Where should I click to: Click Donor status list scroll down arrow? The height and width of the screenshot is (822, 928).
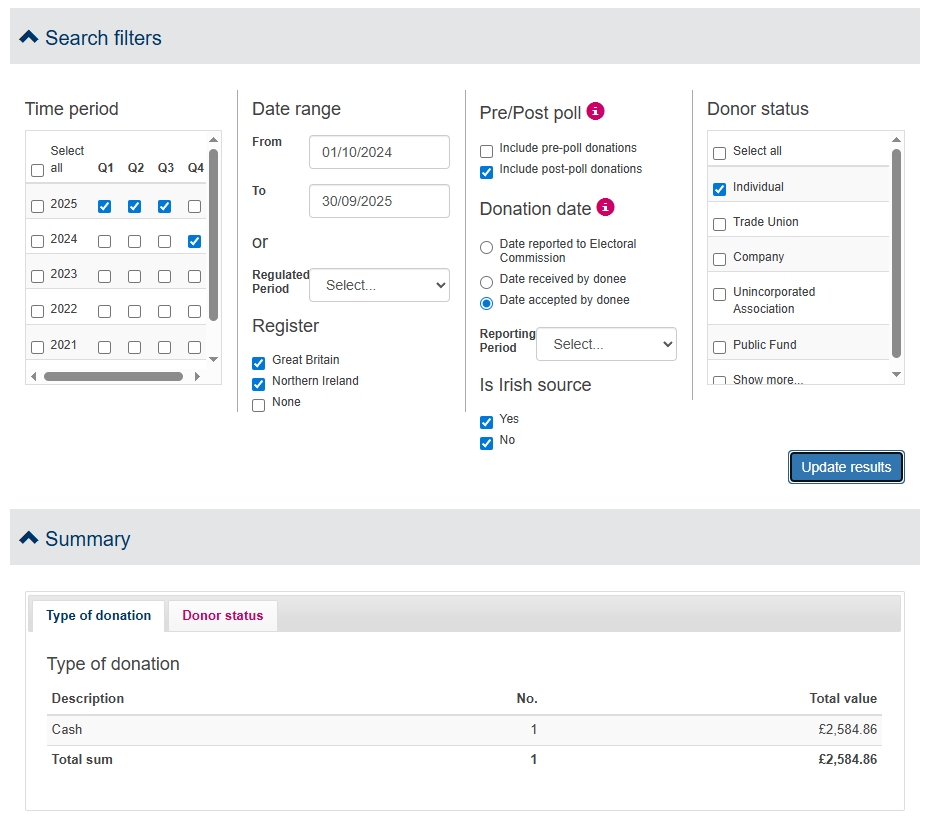896,374
